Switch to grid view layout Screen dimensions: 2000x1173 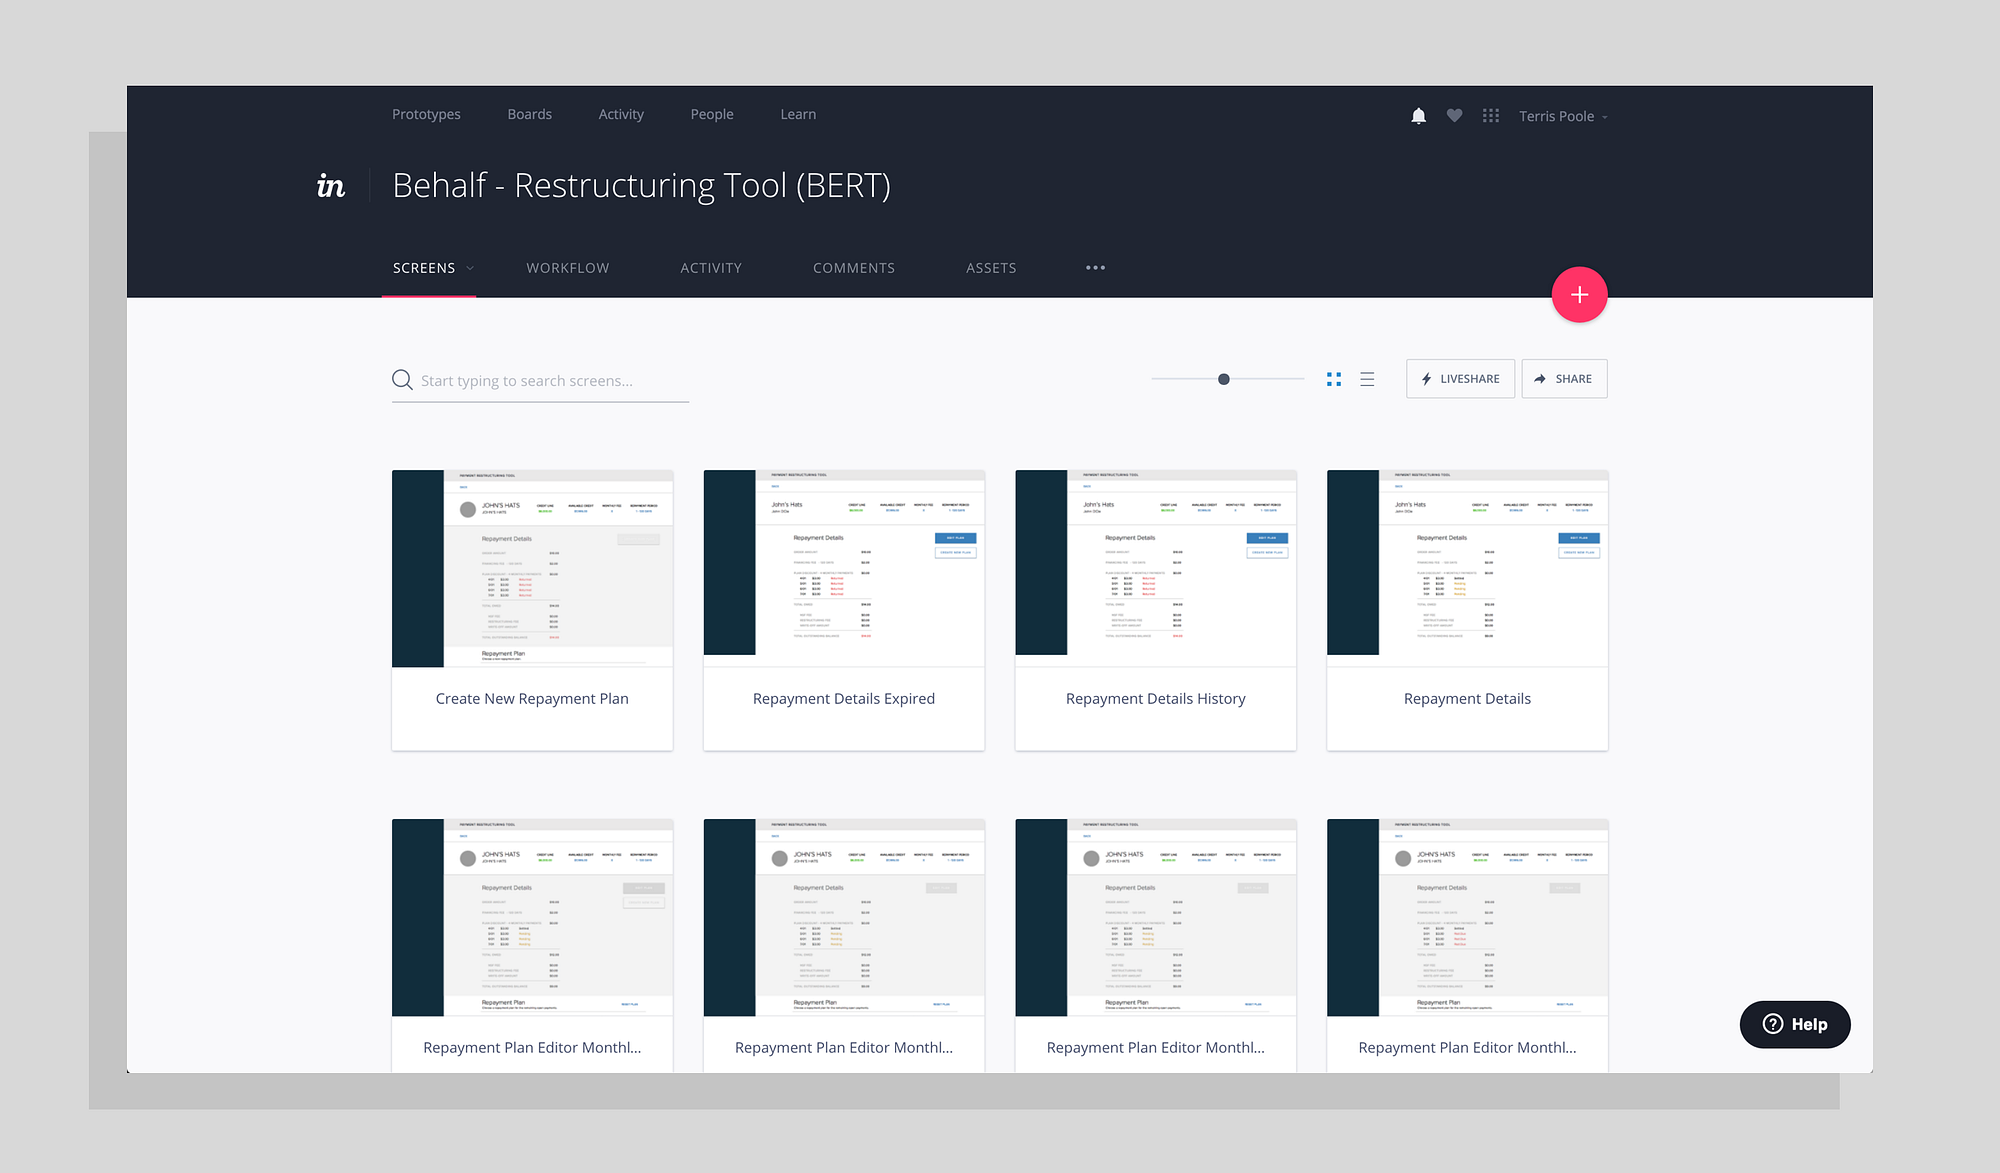click(x=1334, y=379)
